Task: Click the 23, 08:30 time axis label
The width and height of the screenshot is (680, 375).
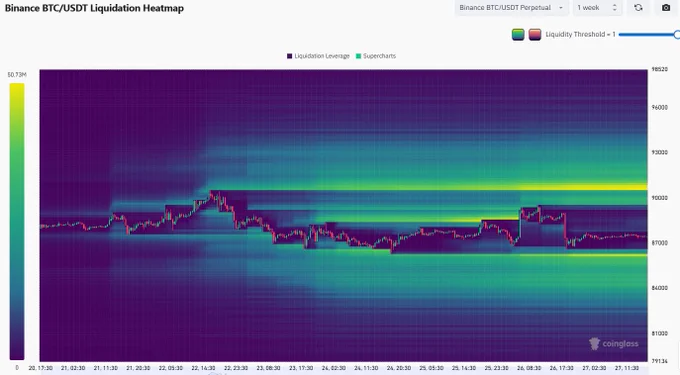Action: pos(268,368)
